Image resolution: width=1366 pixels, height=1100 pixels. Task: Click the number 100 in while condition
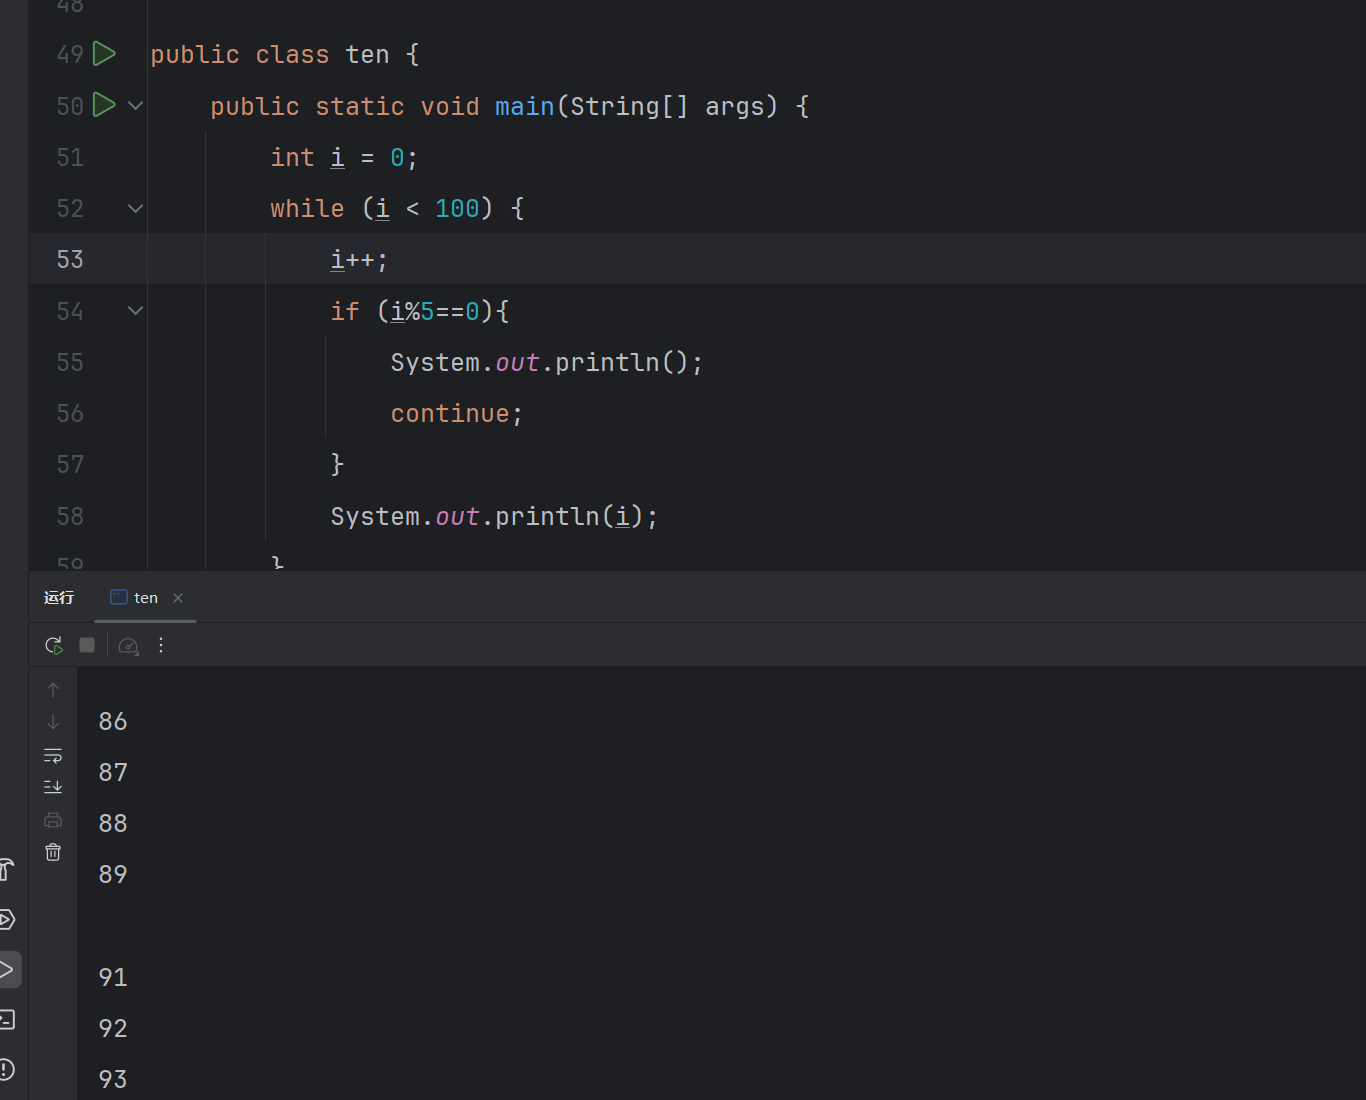(457, 208)
